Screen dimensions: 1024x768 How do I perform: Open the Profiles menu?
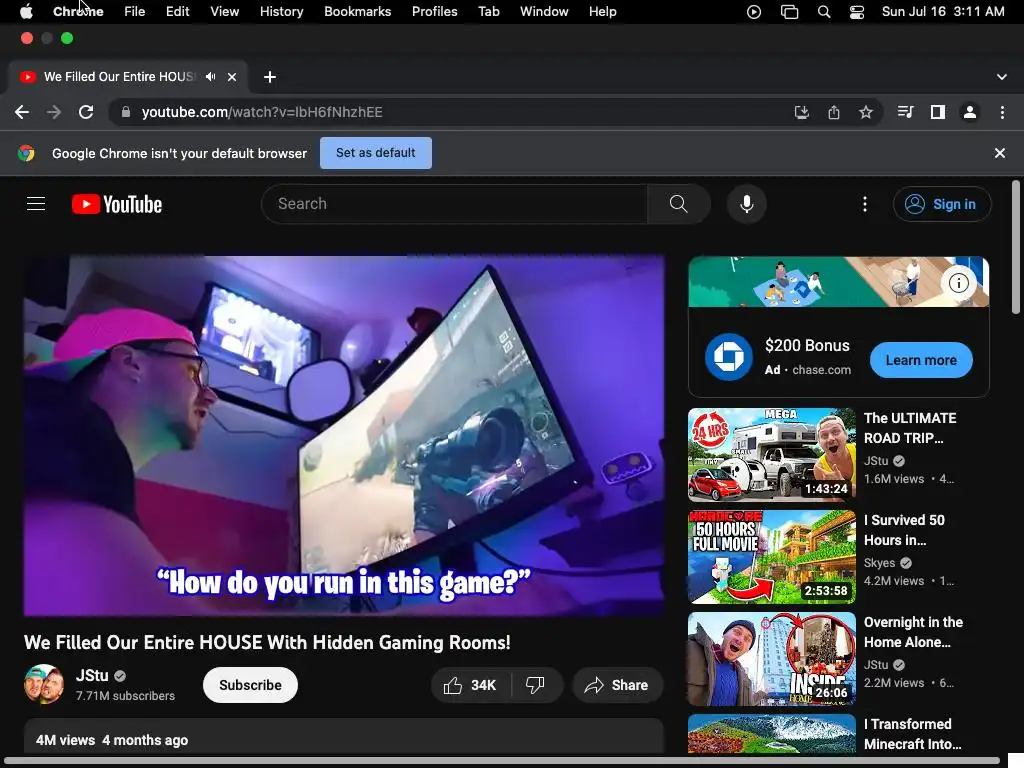point(434,12)
